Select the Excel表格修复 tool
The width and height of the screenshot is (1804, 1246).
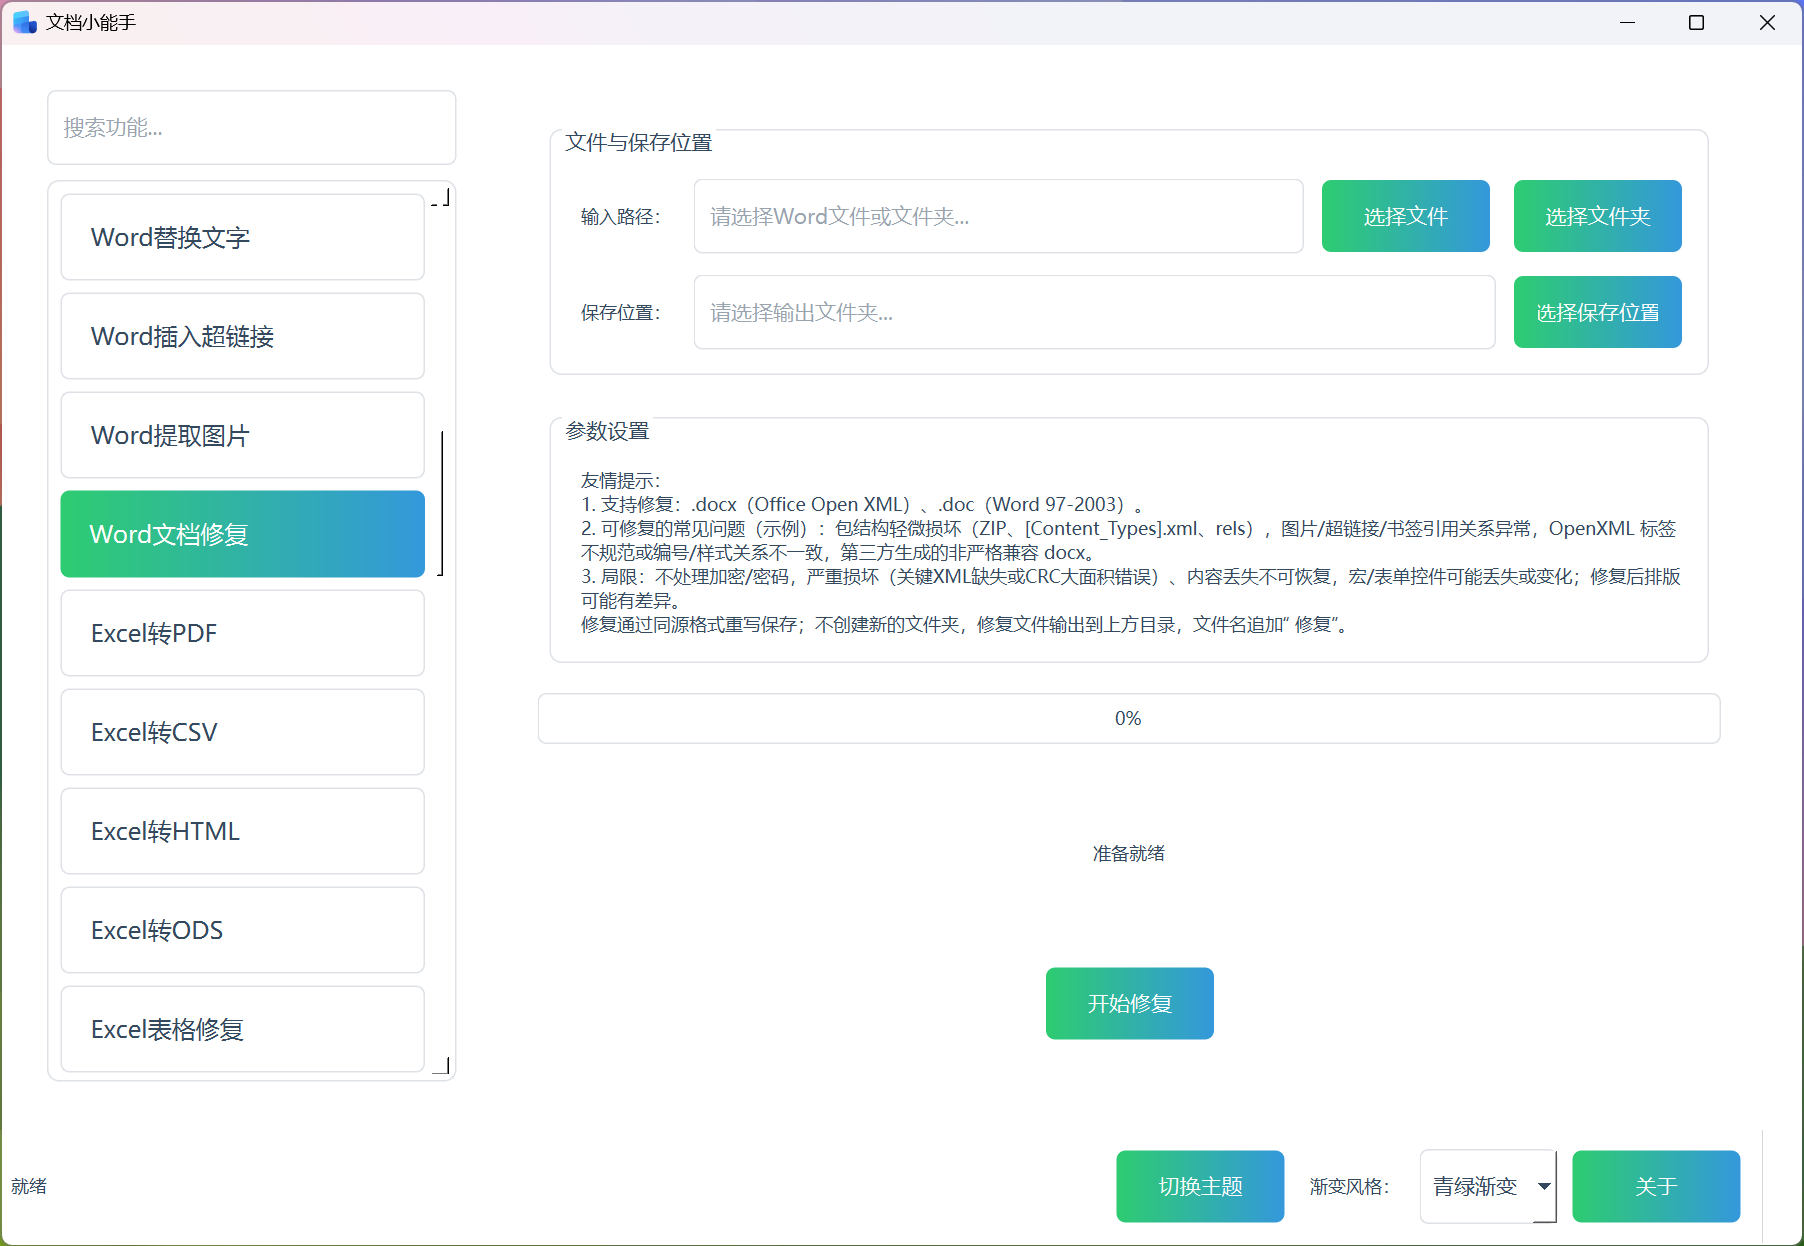(242, 1029)
